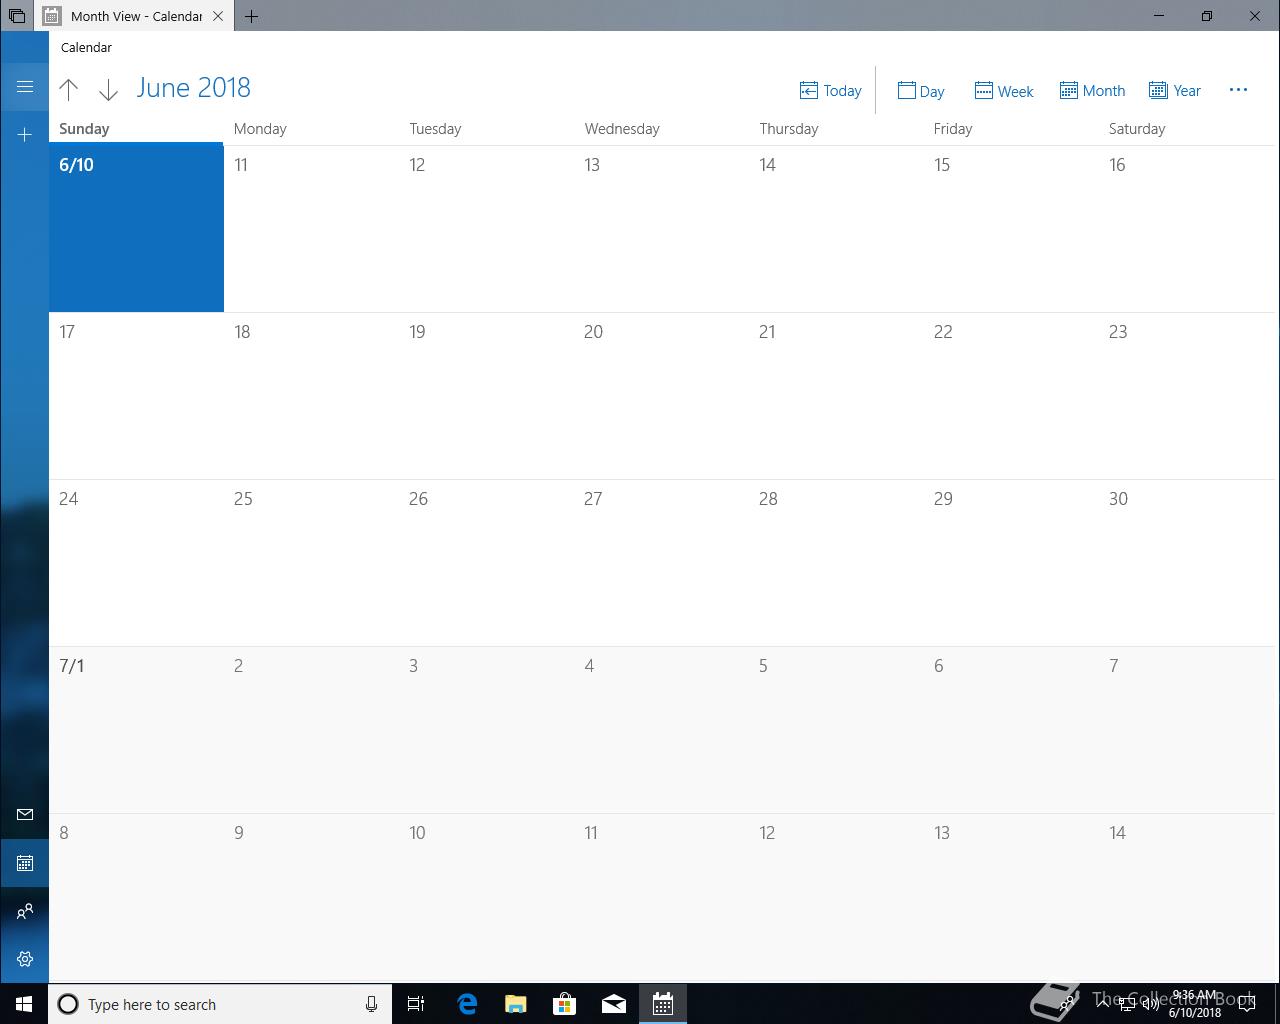Select Saturday July 7 cell
The width and height of the screenshot is (1280, 1024).
[1187, 730]
